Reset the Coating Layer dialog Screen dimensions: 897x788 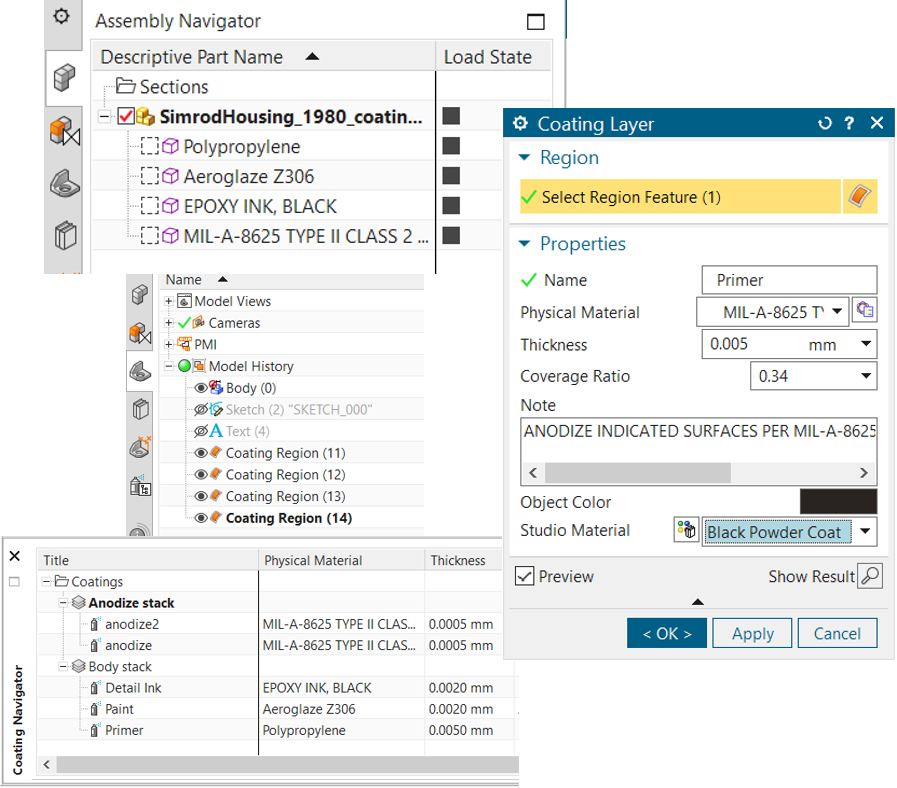coord(824,124)
